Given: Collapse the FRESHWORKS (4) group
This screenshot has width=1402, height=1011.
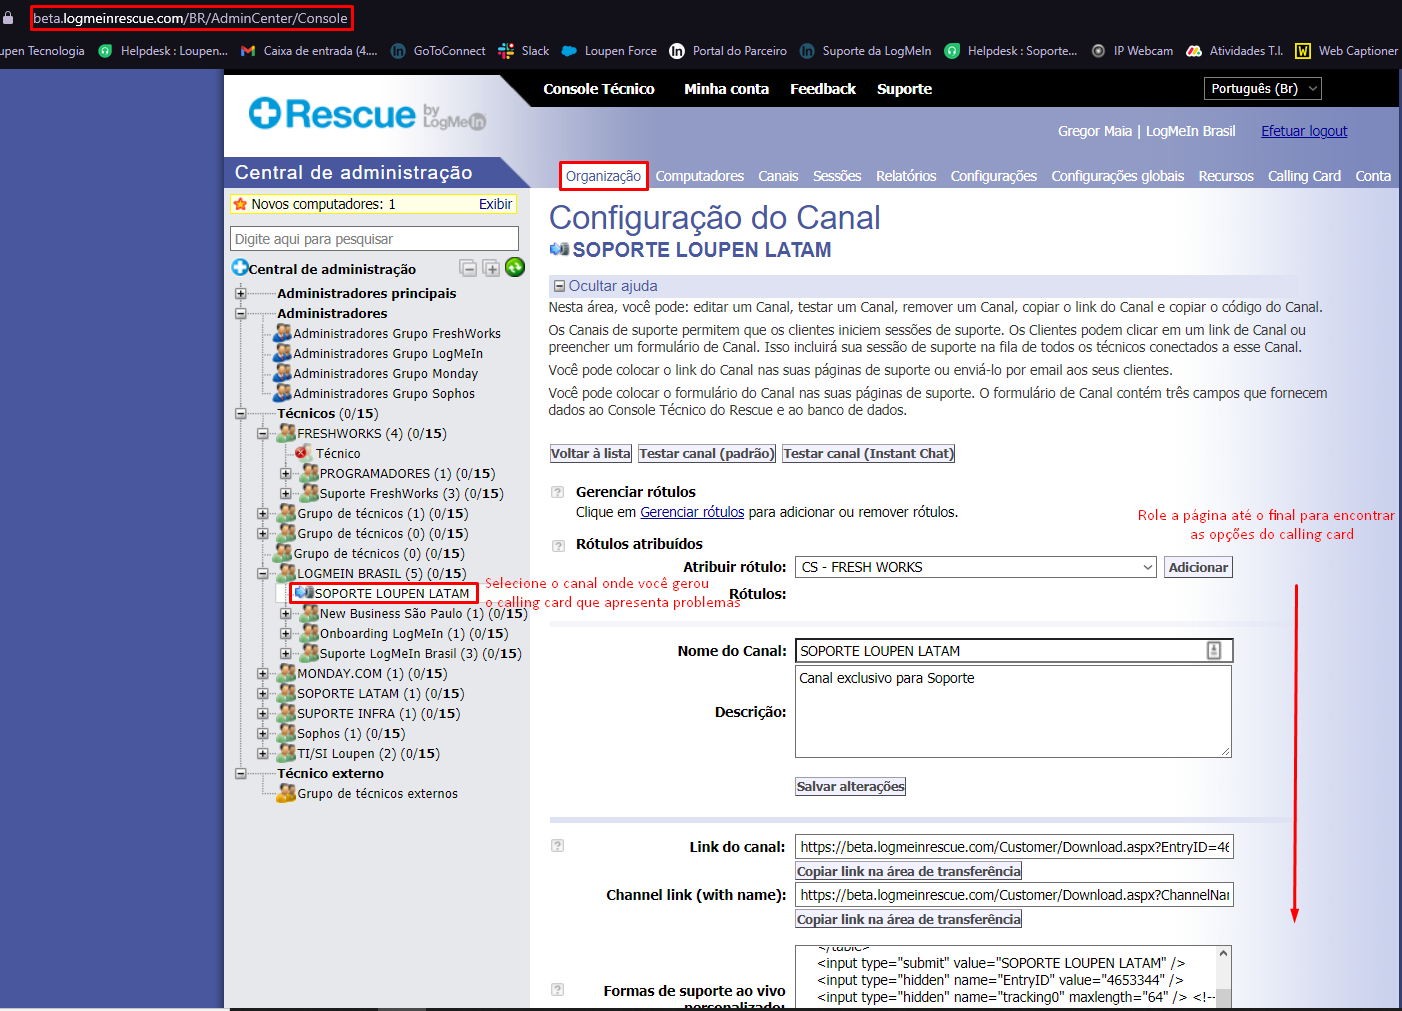Looking at the screenshot, I should (x=263, y=433).
